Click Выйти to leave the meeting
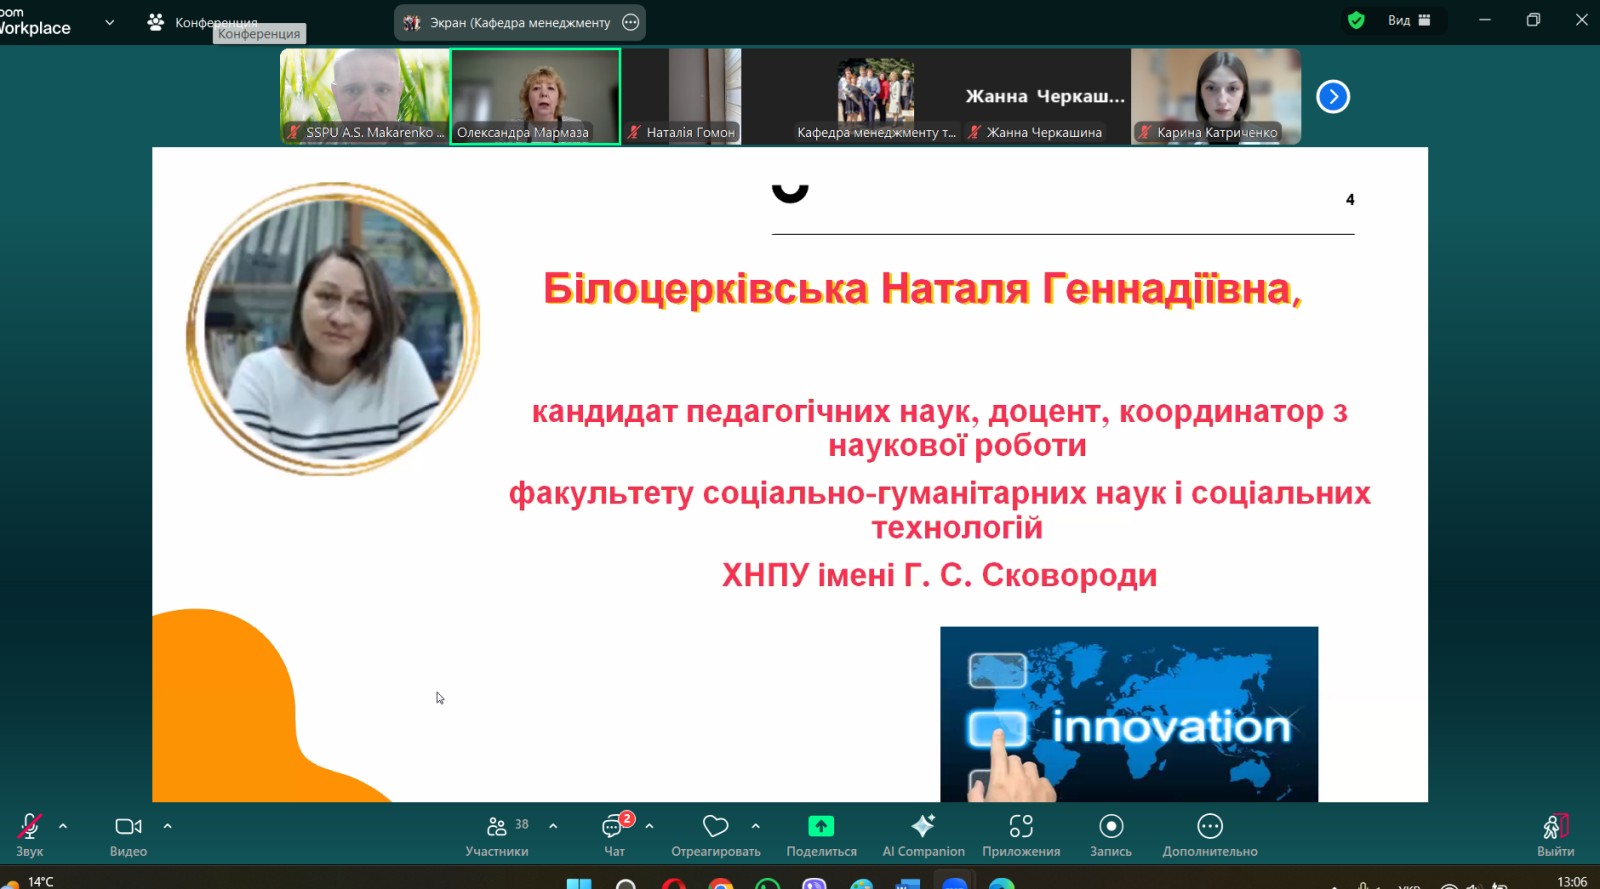 (x=1555, y=835)
